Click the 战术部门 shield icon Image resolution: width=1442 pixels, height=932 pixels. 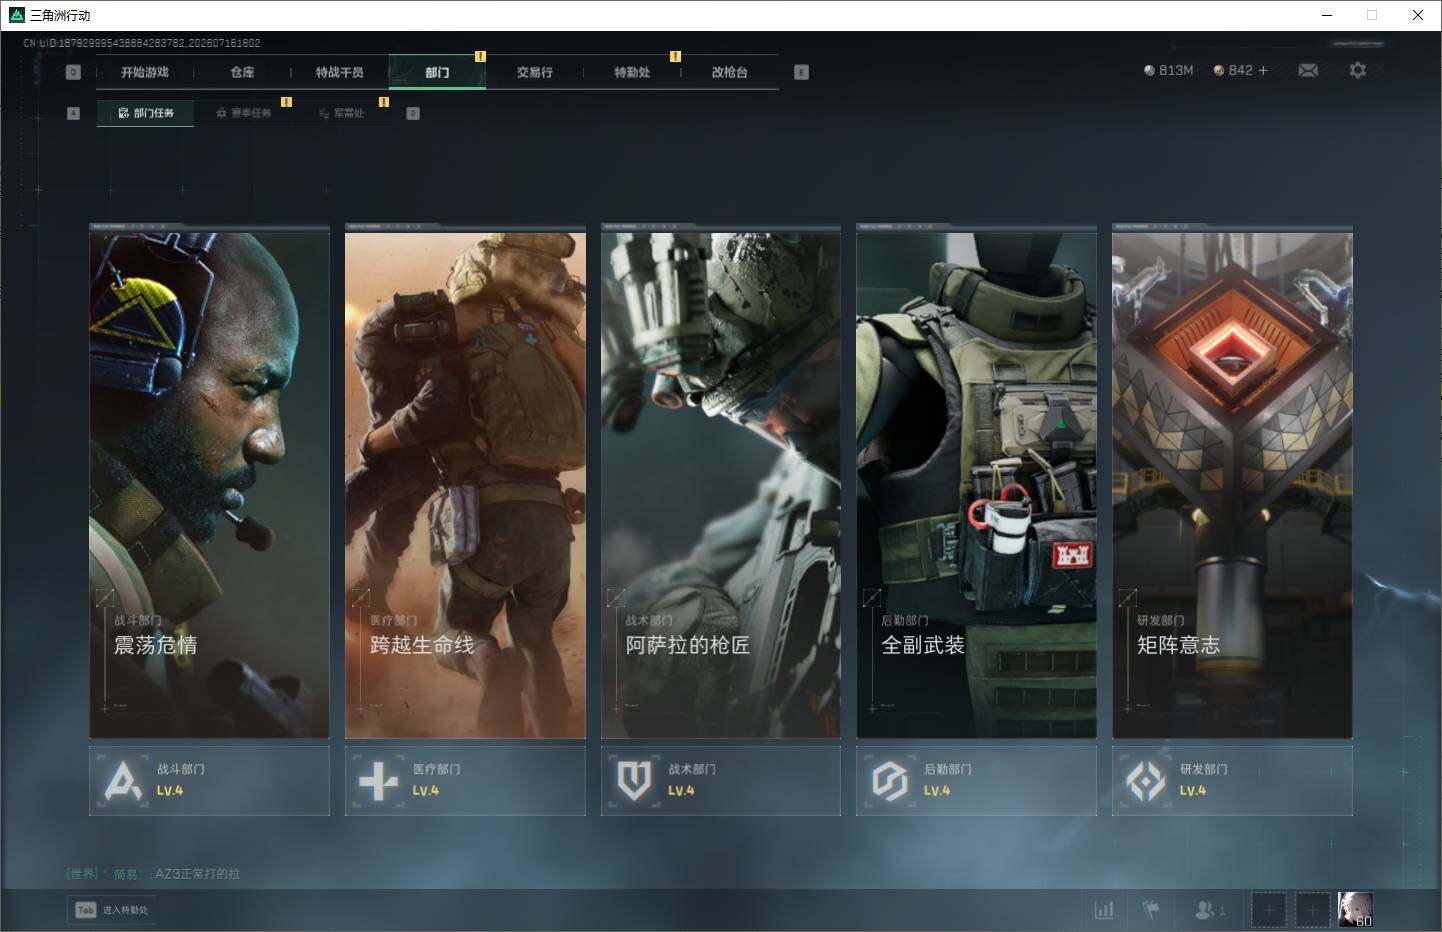coord(634,781)
